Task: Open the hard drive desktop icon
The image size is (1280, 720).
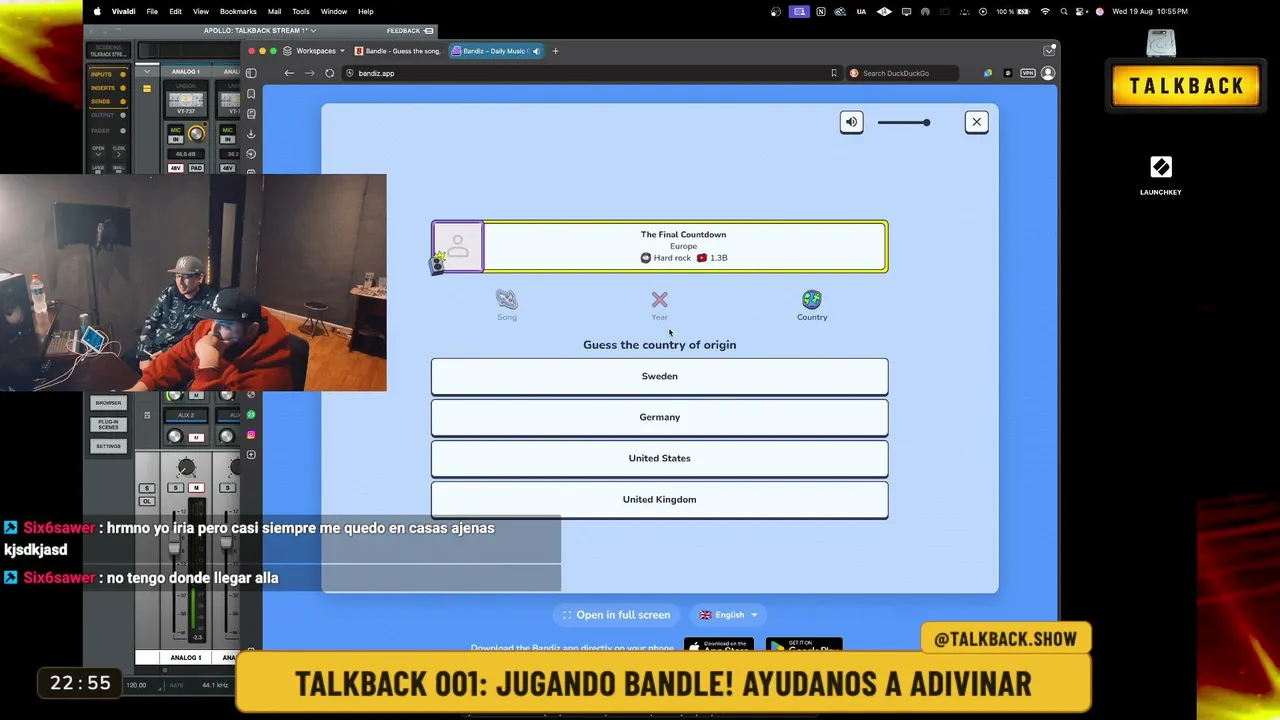Action: tap(1161, 43)
